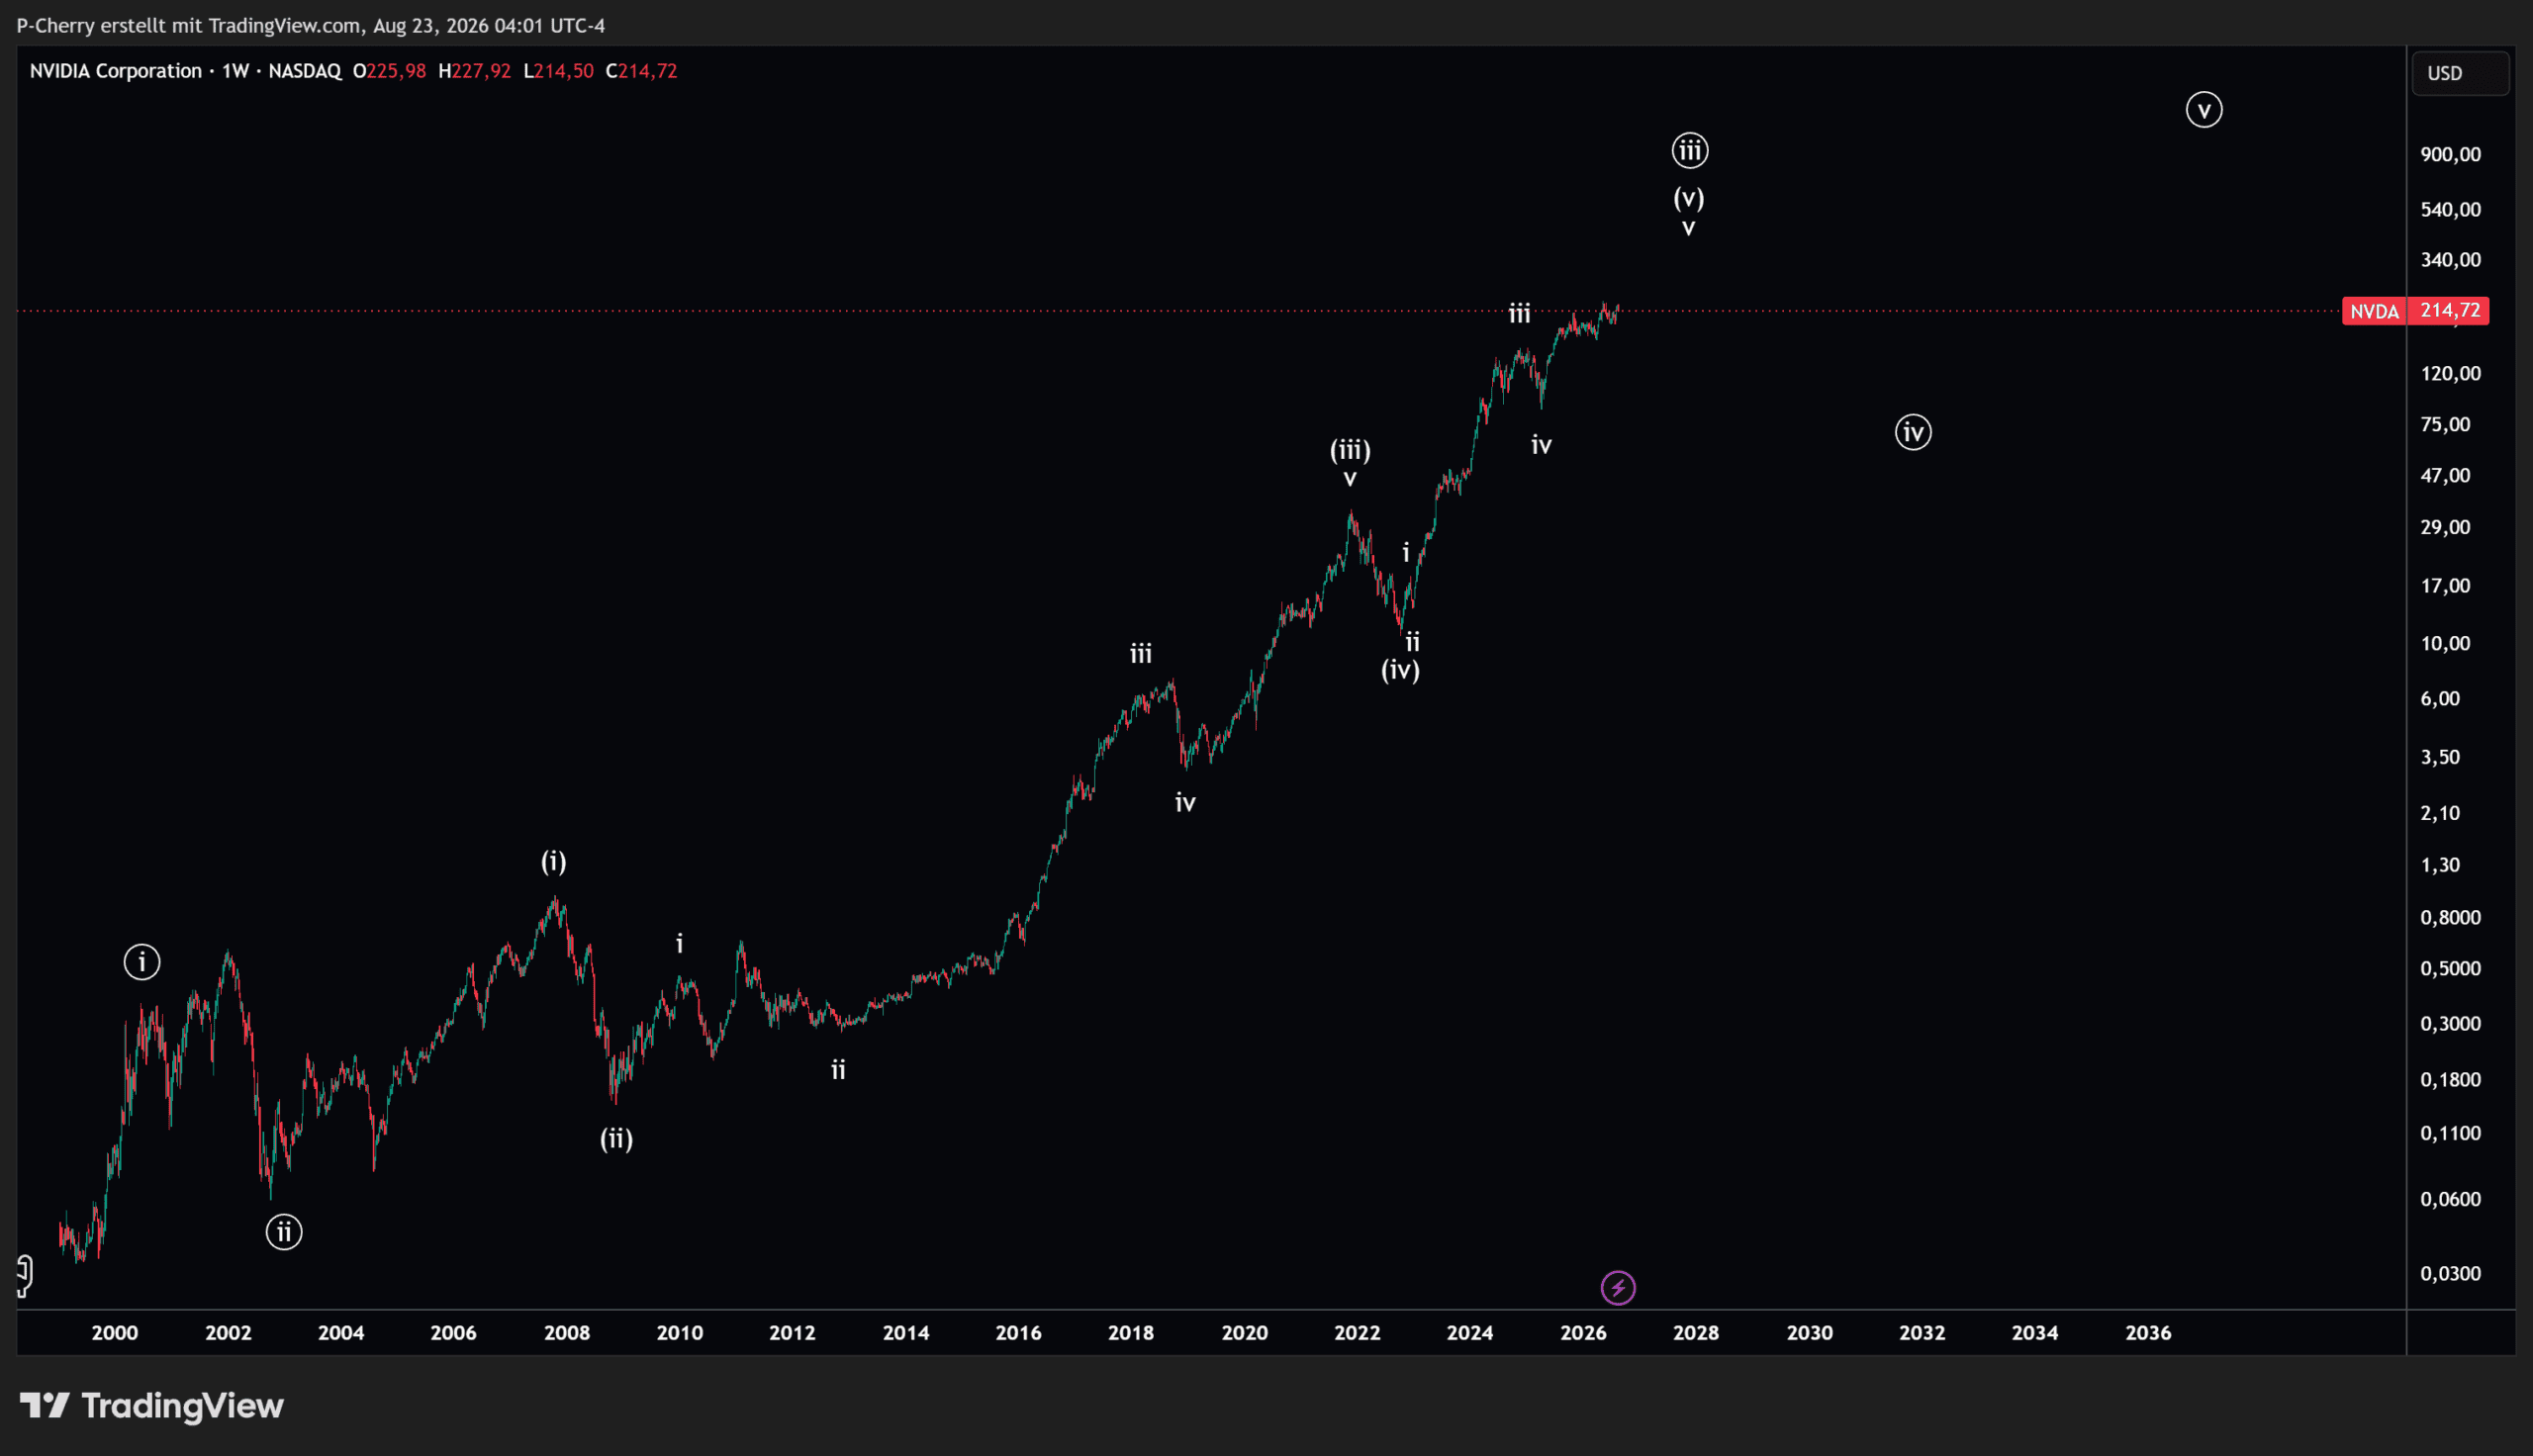
Task: Click the 2036 year label
Action: tap(2148, 1333)
